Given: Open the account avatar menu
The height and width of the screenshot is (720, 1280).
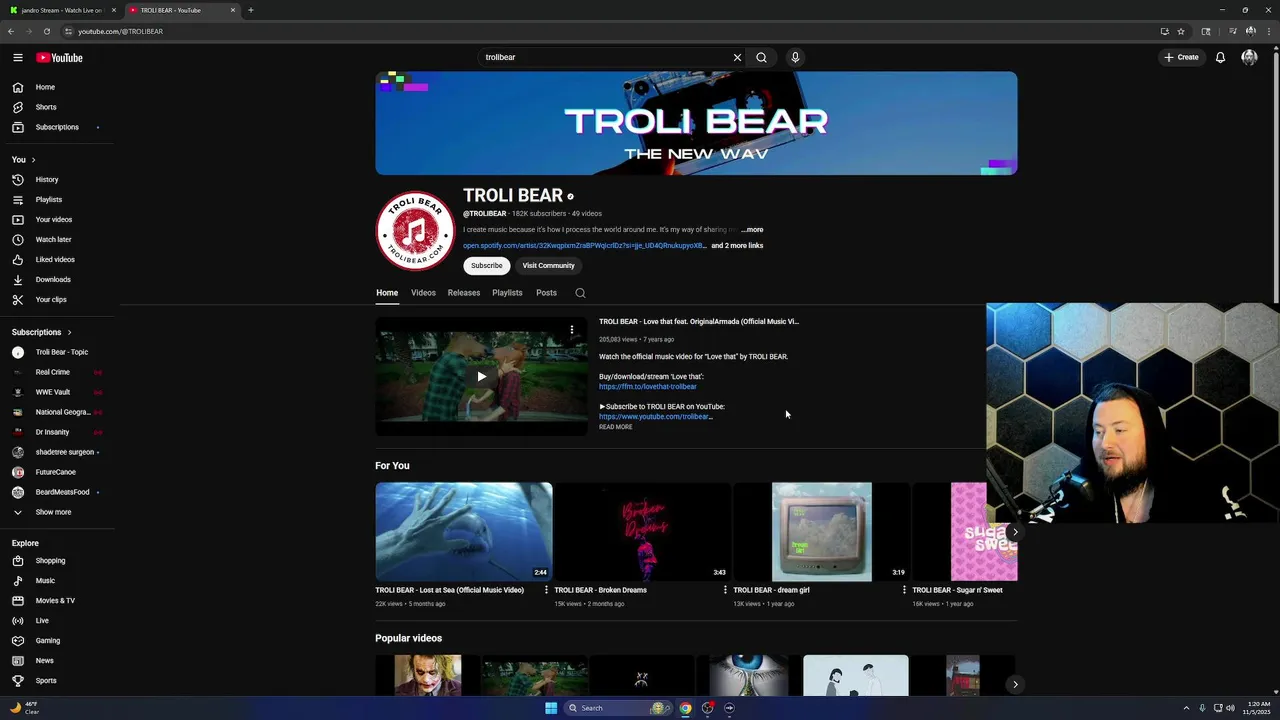Looking at the screenshot, I should tap(1249, 57).
